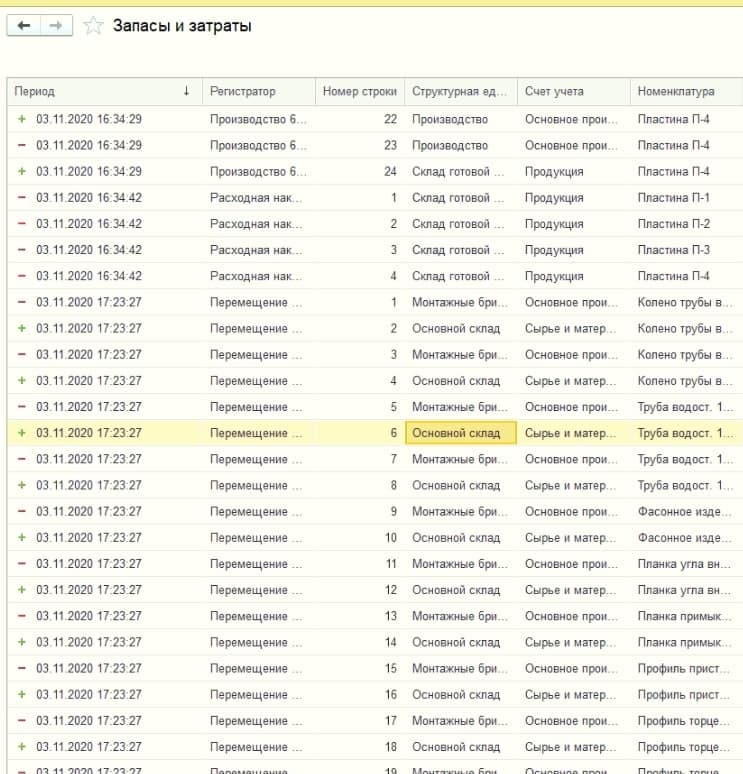Select Фасонное изде... cell in row 10
Viewport: 743px width, 774px height.
pyautogui.click(x=686, y=538)
